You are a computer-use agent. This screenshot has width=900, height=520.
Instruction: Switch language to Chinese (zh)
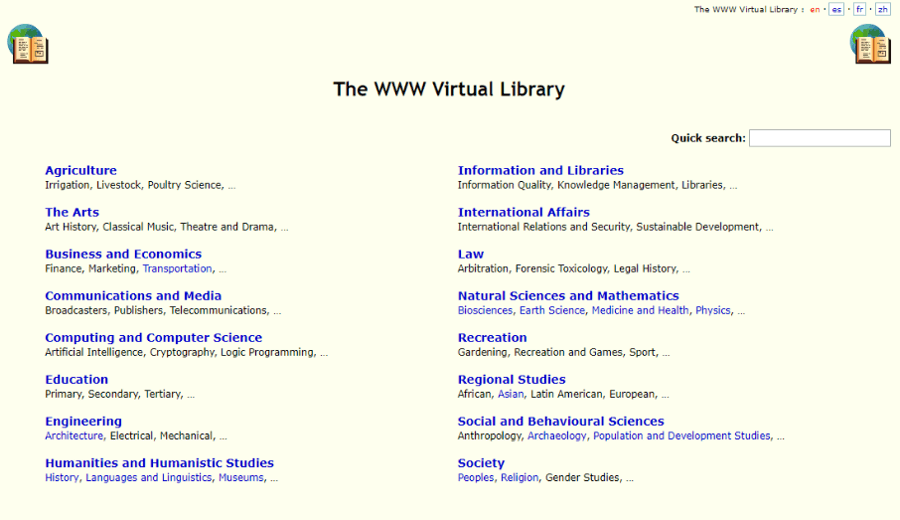882,10
